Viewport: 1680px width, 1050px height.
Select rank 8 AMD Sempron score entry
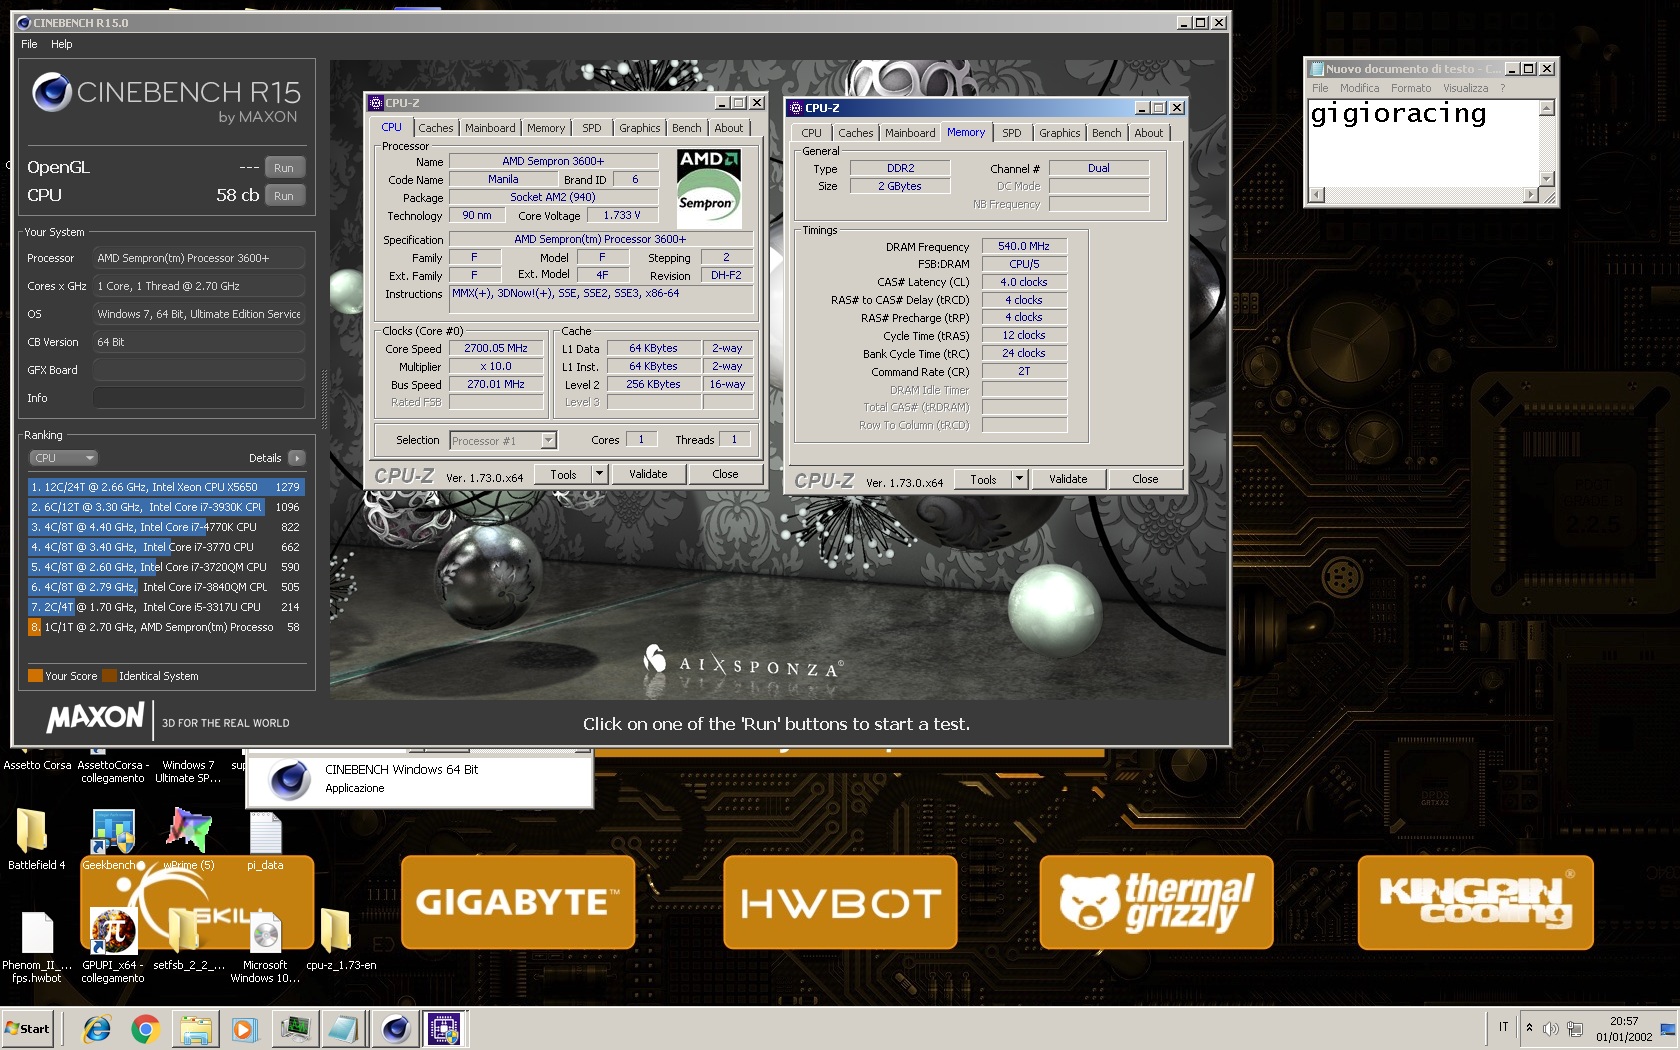(166, 627)
